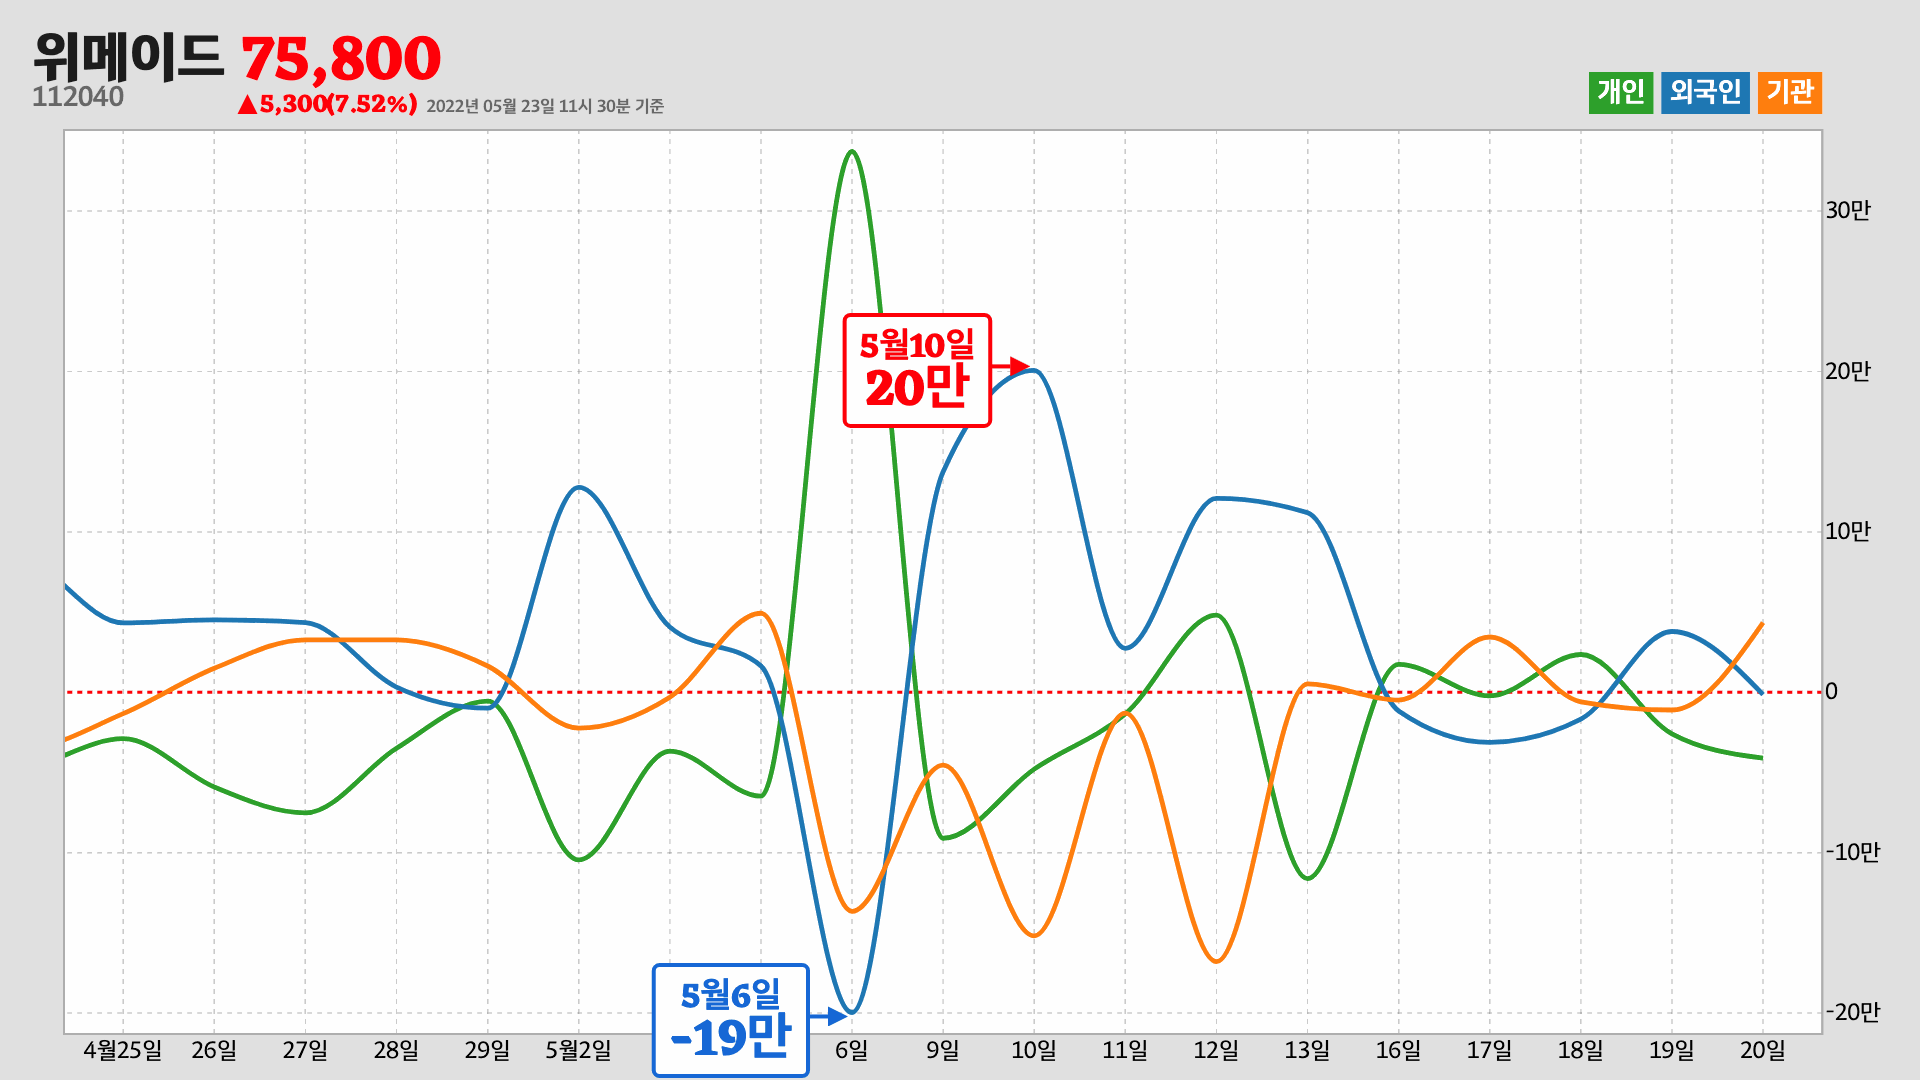
Task: Click the 26일 x-axis label
Action: coord(214,1051)
